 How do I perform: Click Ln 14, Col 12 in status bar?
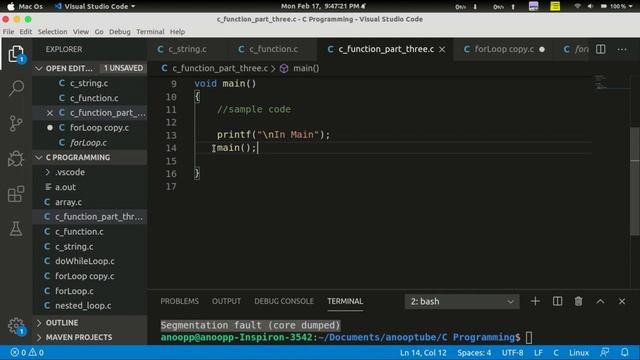(423, 352)
